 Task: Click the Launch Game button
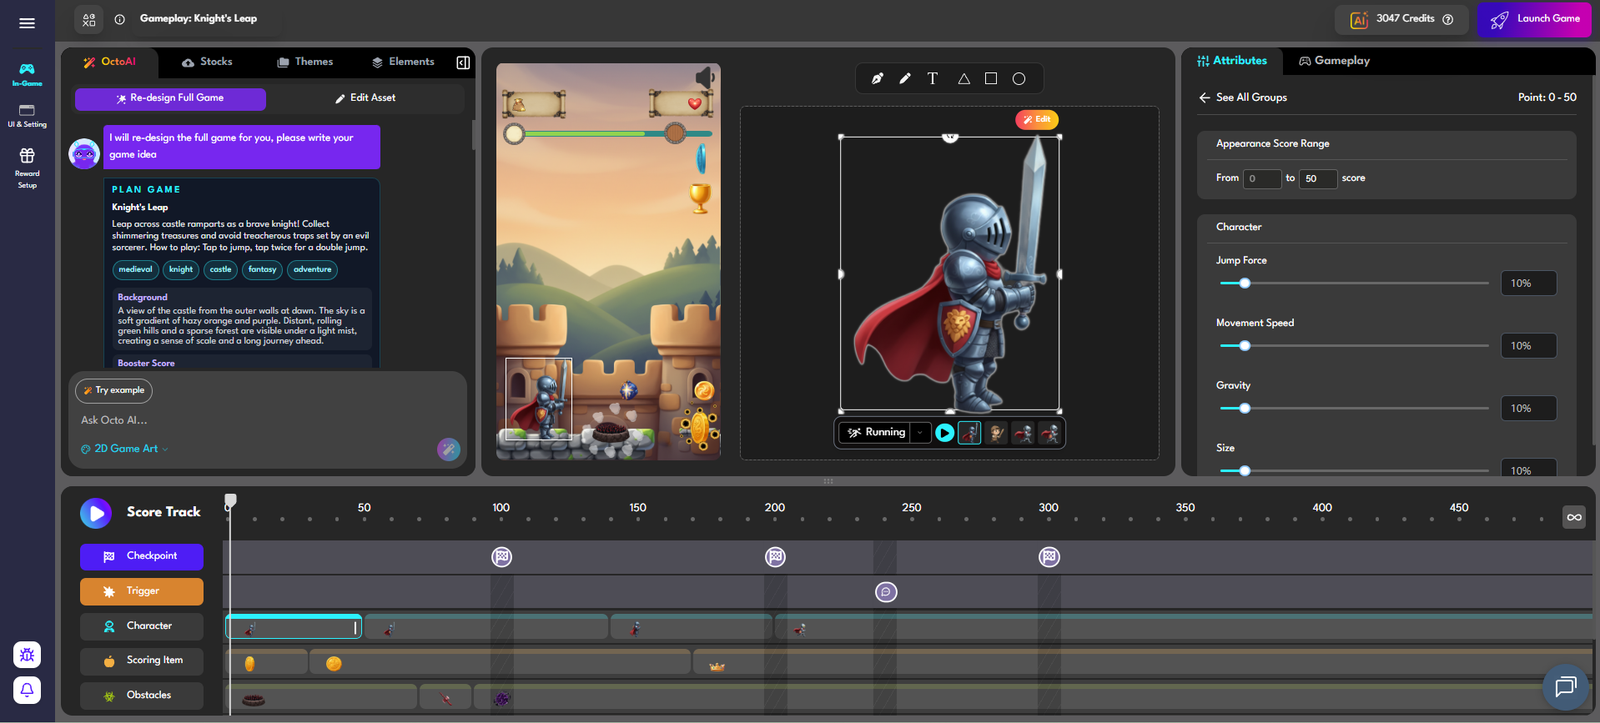click(x=1534, y=19)
